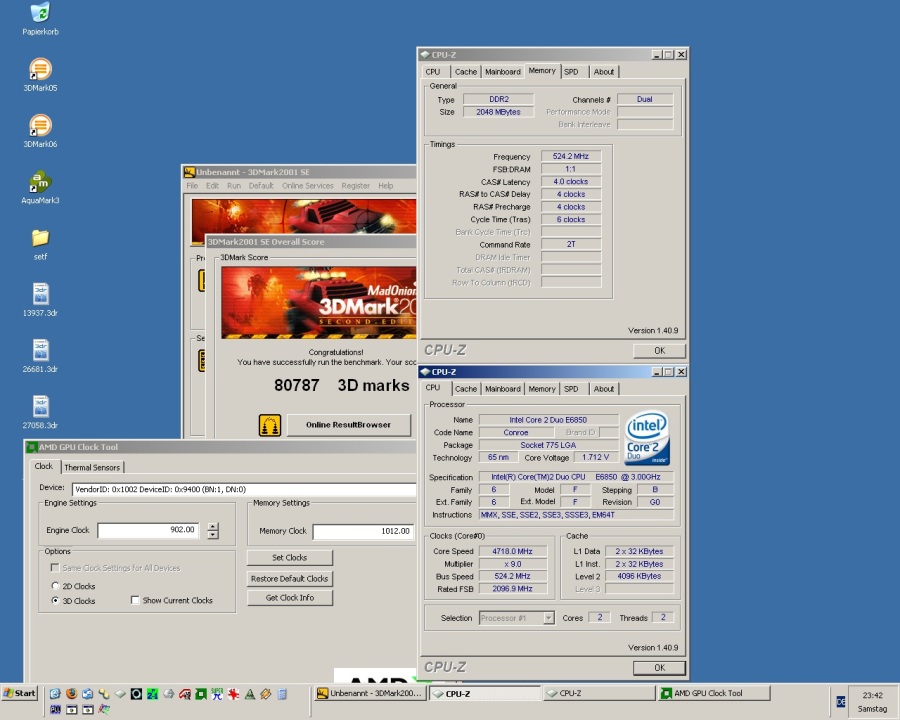Screen dimensions: 900x720
Task: Open the Outlook Express quick launch icon
Action: (87, 694)
